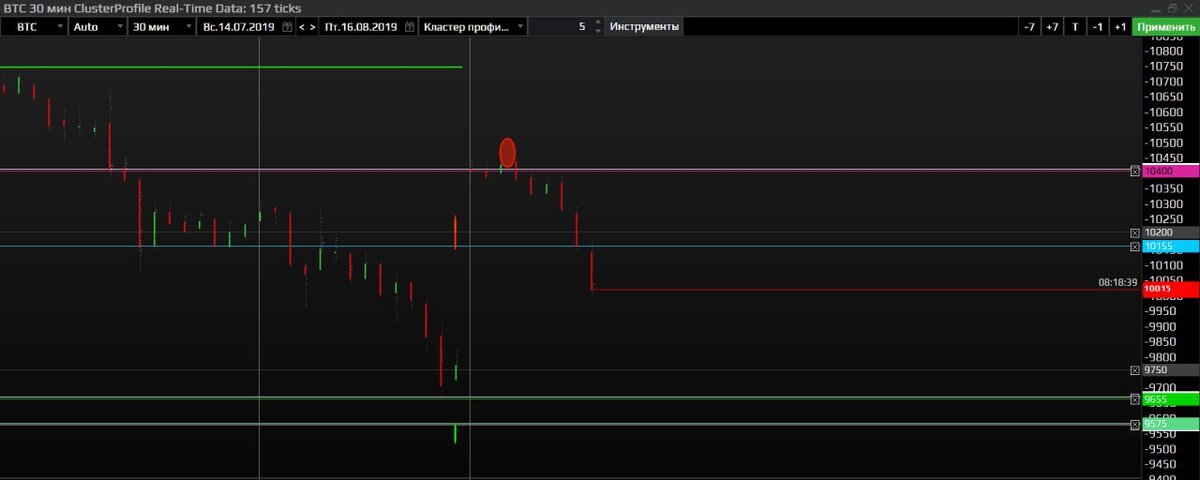
Task: Decrease the value 5 with the down stepper
Action: [598, 31]
